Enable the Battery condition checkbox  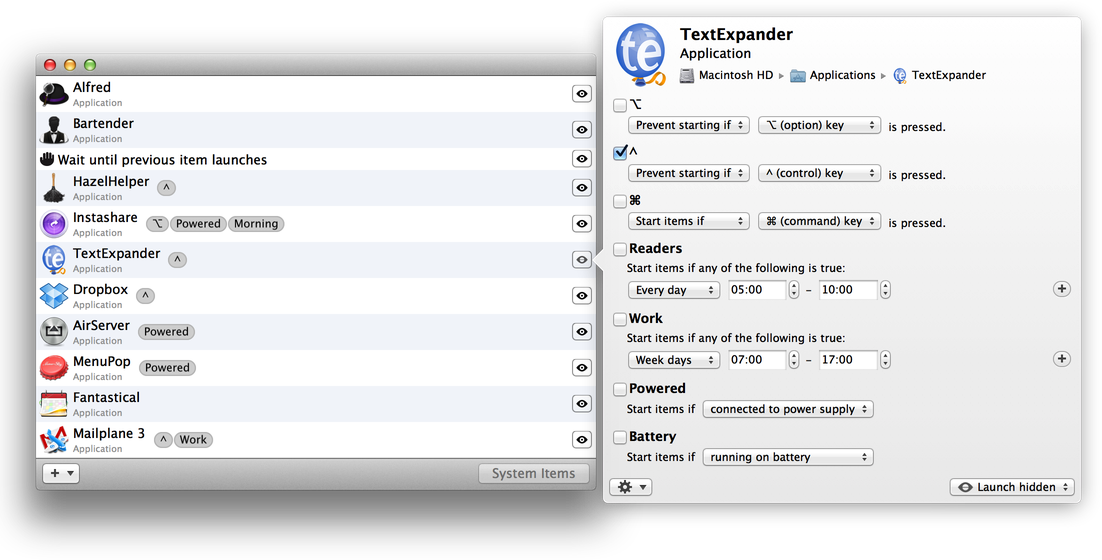click(620, 437)
